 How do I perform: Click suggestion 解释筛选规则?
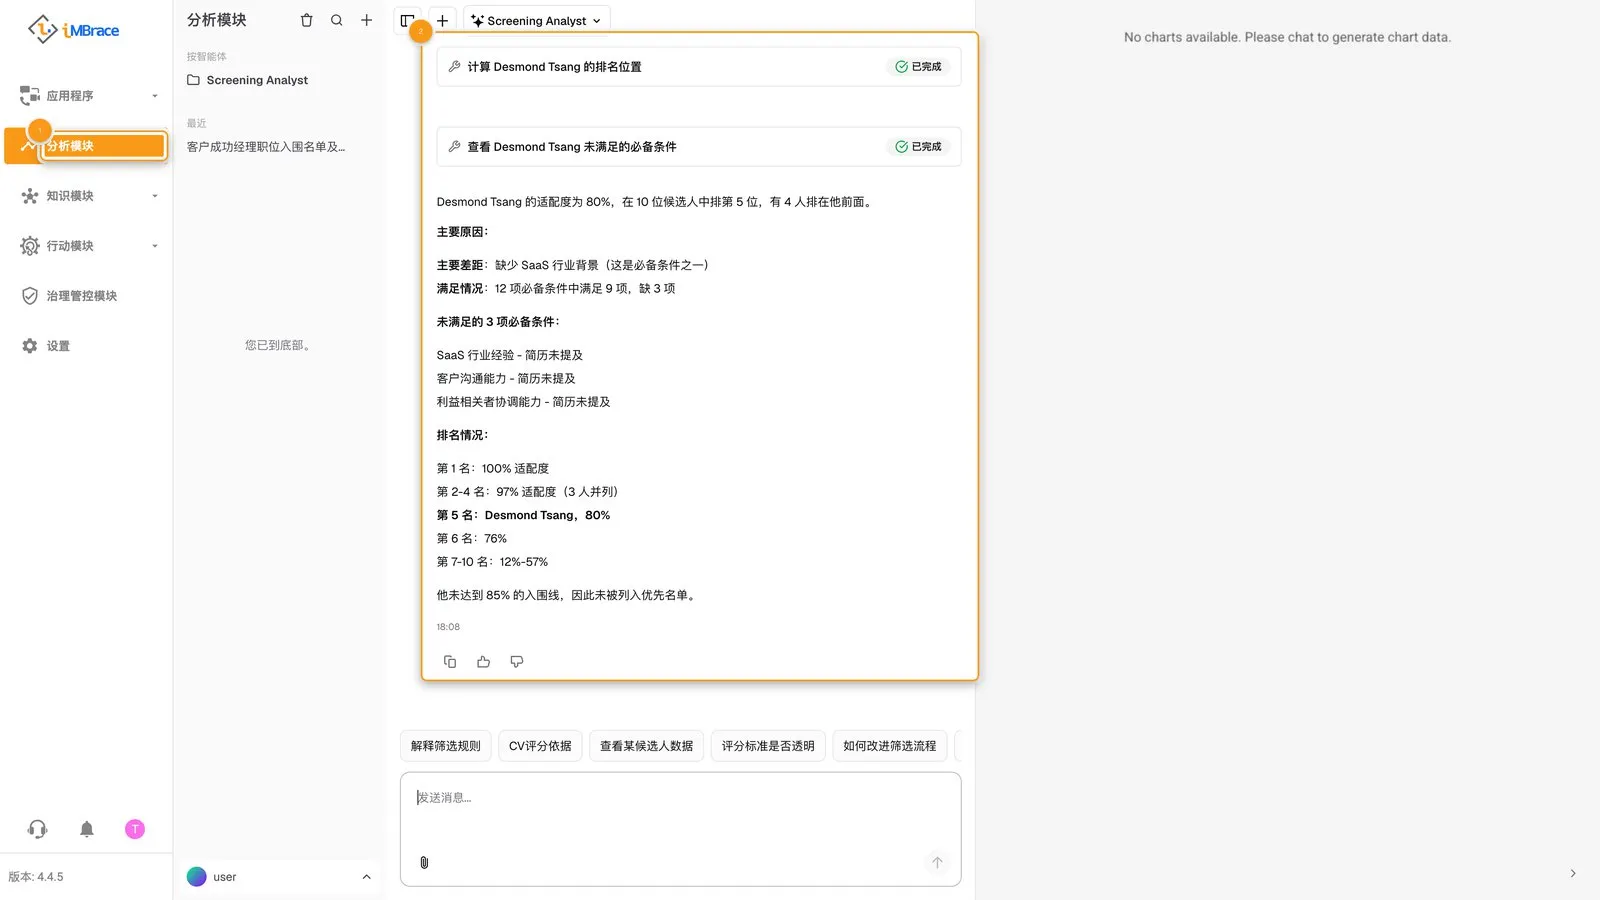tap(446, 746)
